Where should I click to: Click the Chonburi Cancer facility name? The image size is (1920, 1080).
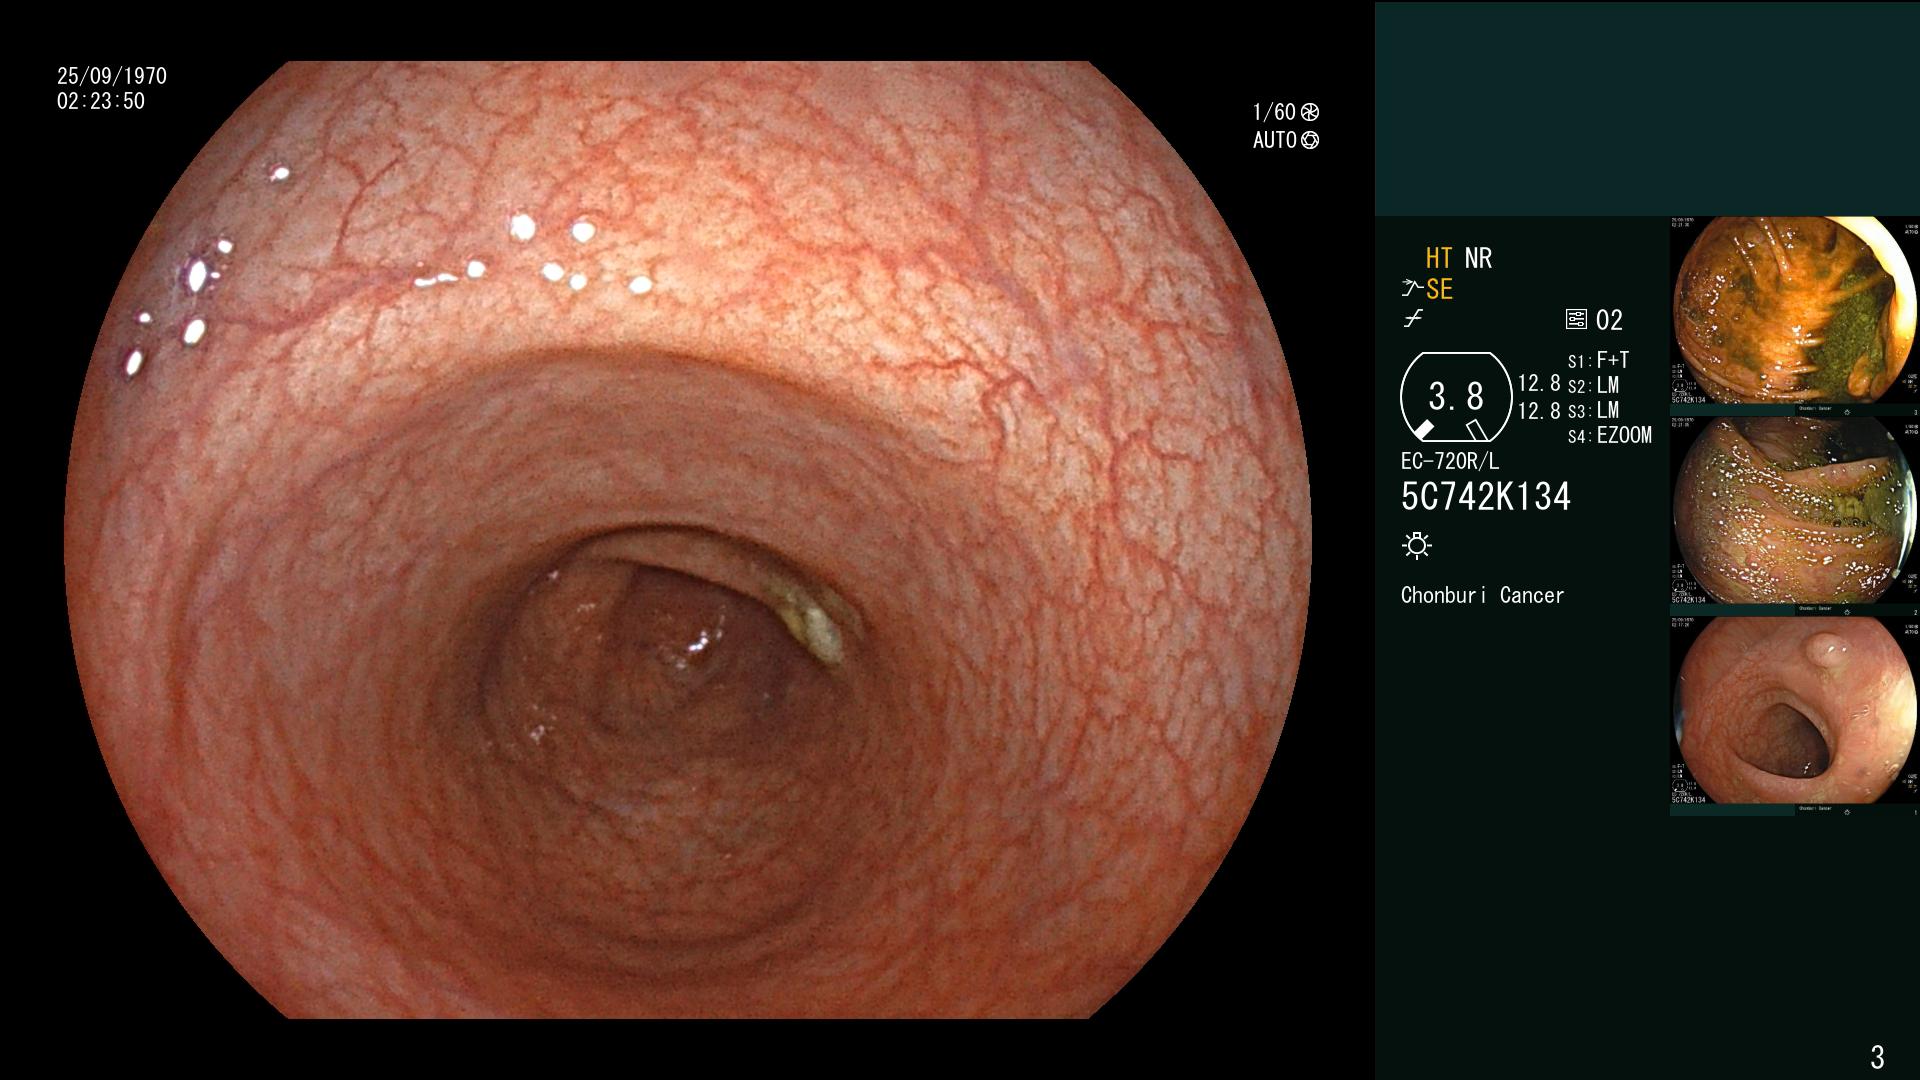1482,595
